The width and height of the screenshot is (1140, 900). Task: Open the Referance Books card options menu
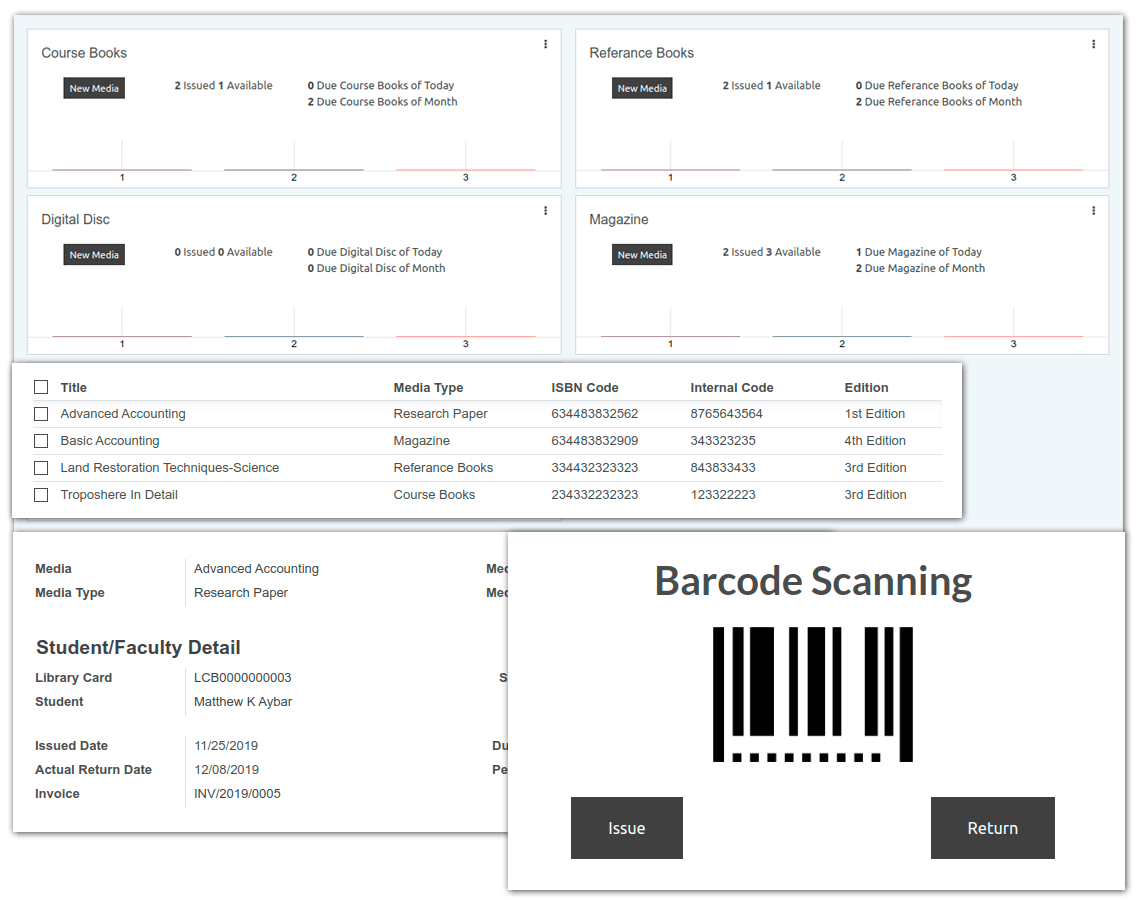(x=1093, y=44)
